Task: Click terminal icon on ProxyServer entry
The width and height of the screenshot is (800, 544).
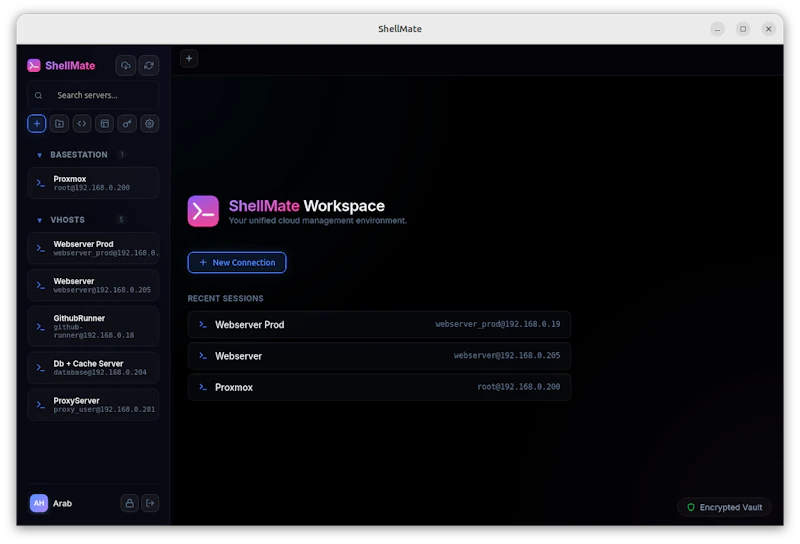Action: 41,405
